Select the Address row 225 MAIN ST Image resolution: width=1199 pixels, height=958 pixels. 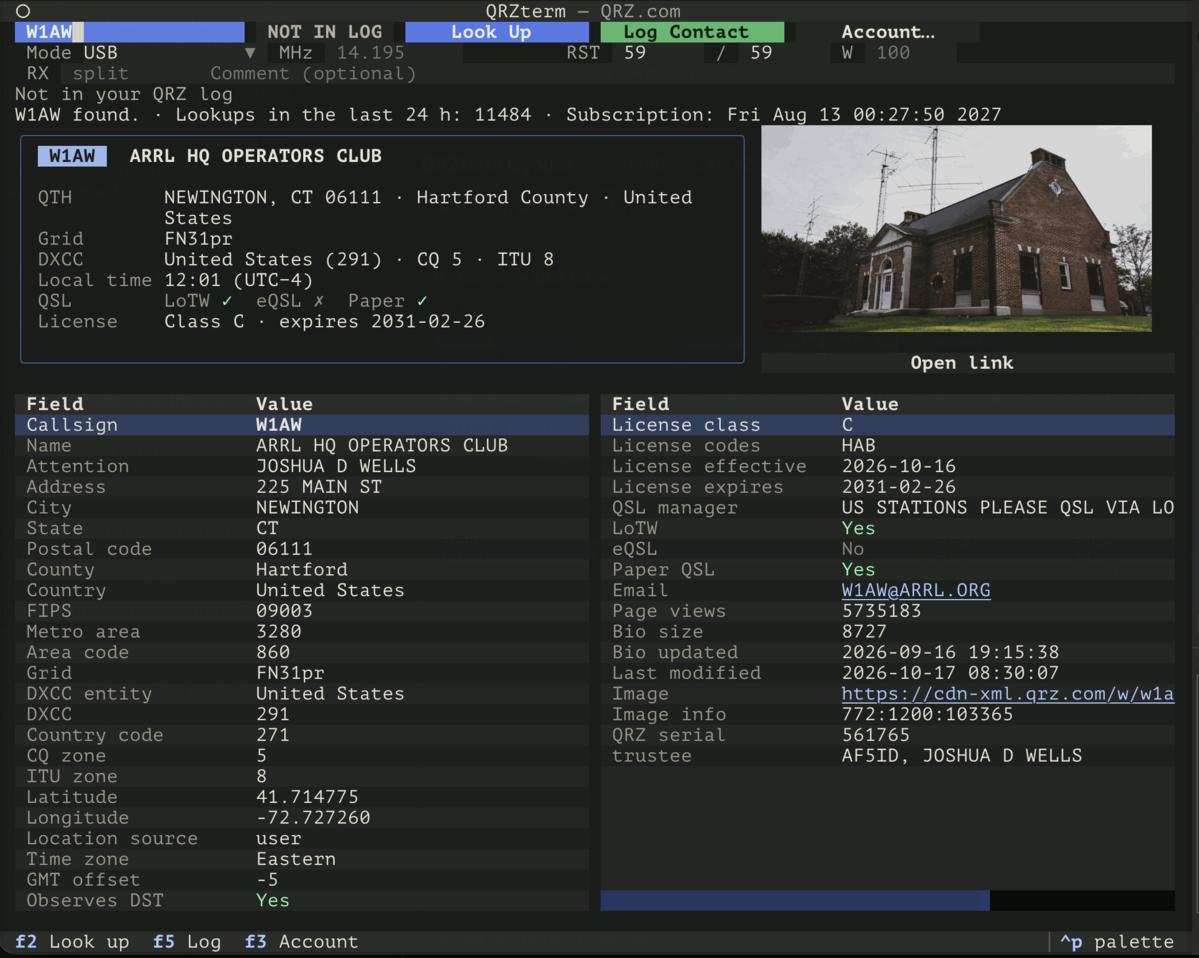(x=302, y=486)
